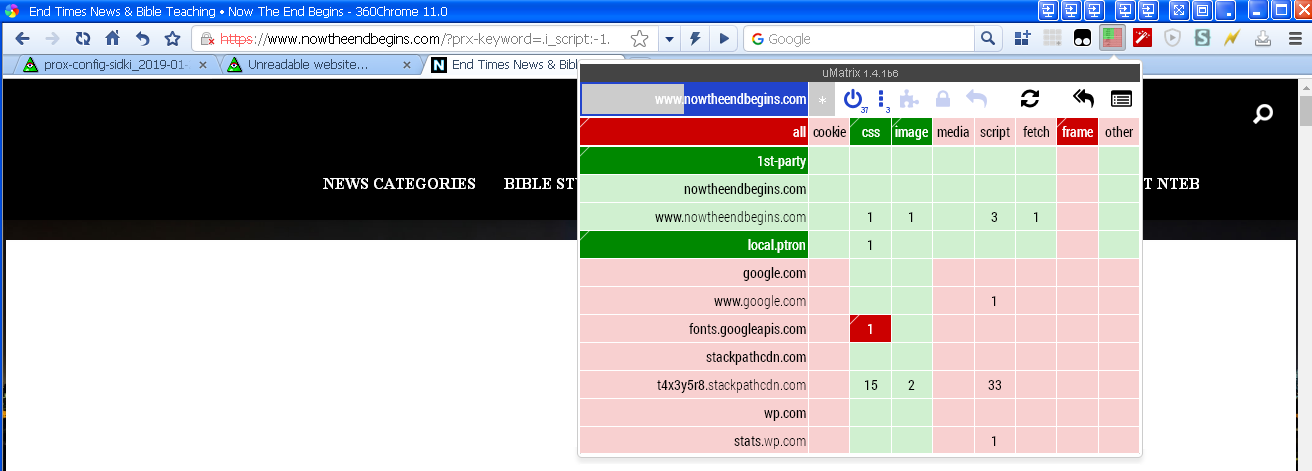
Task: Open the uMatrix logger panel icon
Action: coord(1121,99)
